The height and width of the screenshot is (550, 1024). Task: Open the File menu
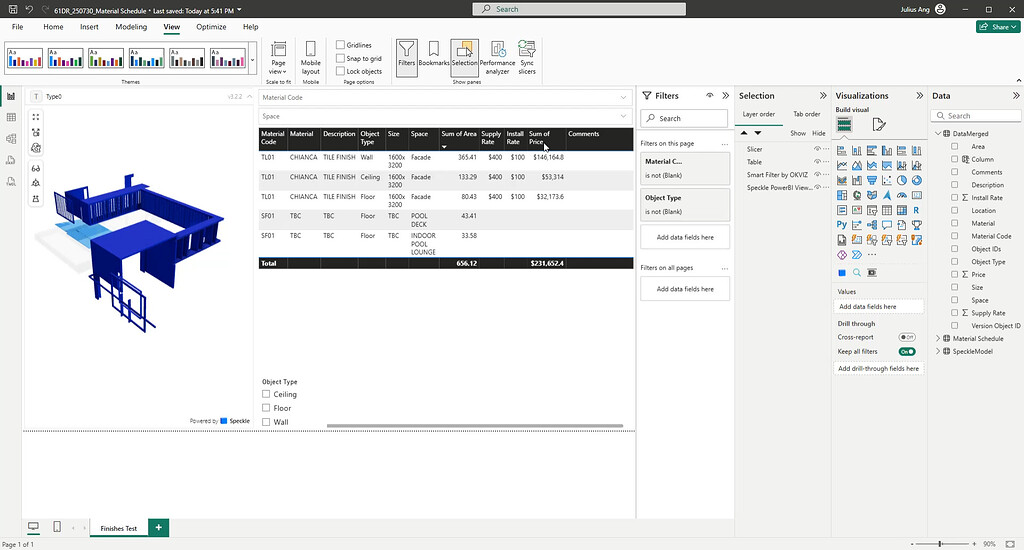click(x=18, y=27)
